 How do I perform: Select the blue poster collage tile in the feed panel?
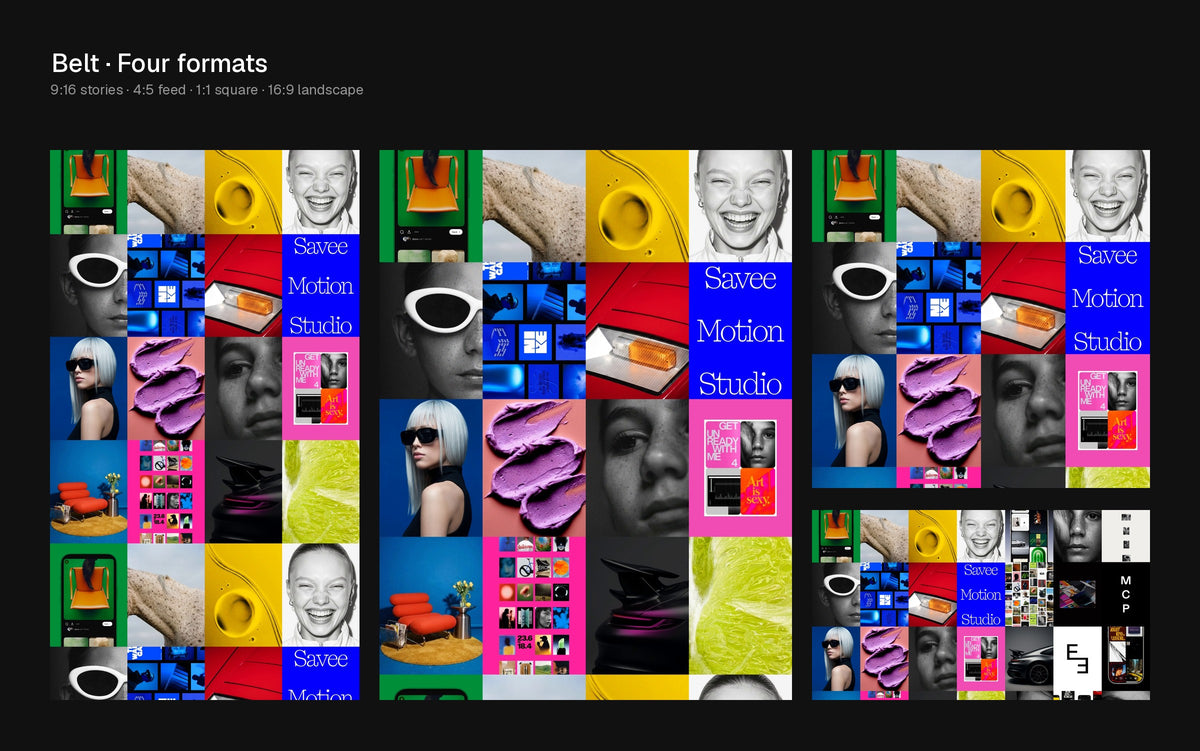[534, 331]
